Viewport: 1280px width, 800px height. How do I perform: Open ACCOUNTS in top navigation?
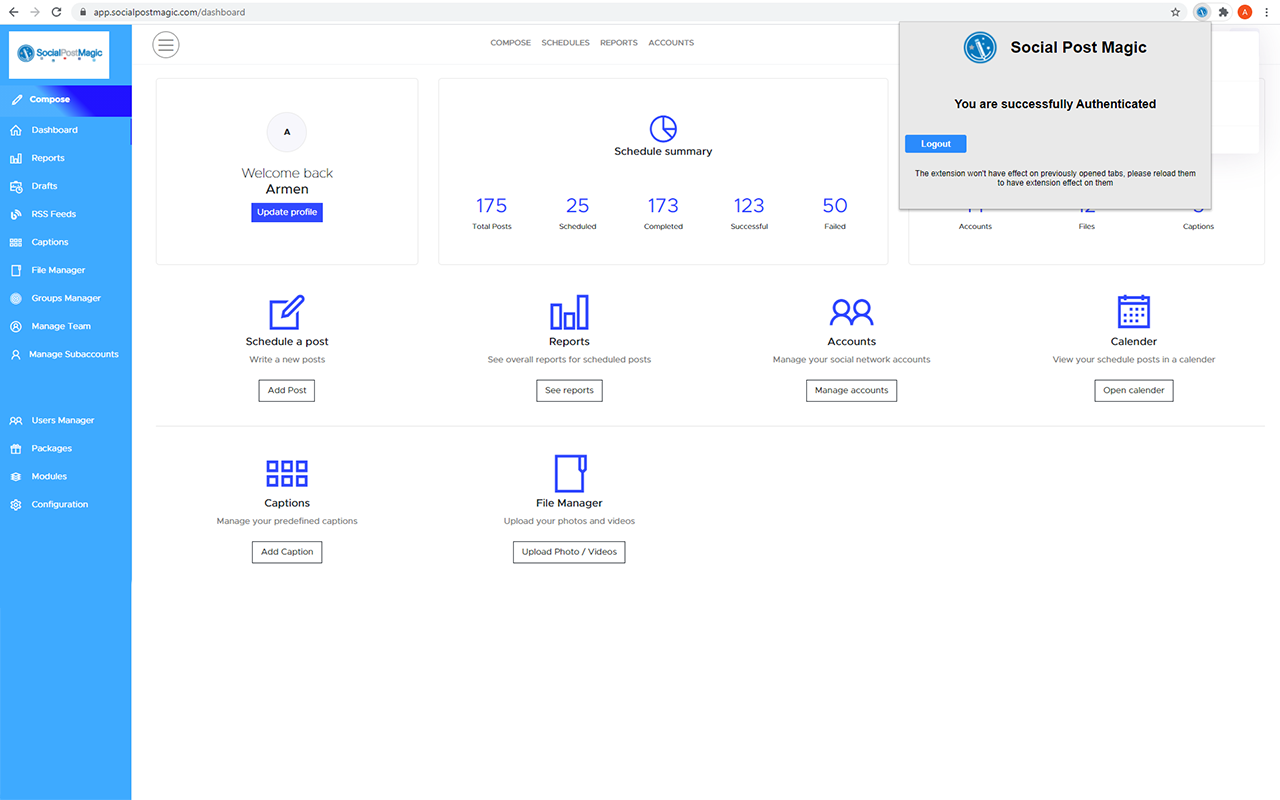pos(671,43)
